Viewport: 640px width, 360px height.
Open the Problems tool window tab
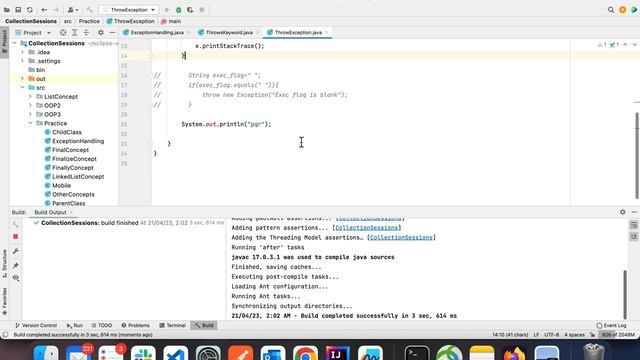[x=136, y=325]
